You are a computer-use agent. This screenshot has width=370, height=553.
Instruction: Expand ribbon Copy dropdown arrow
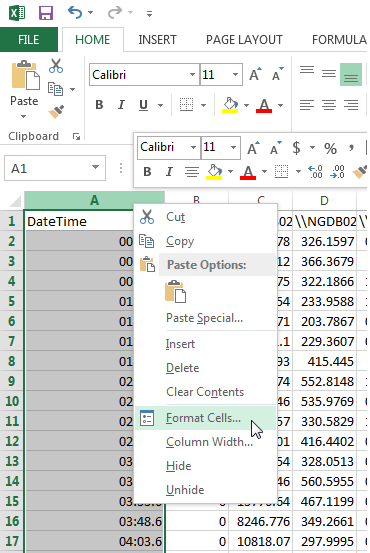(72, 89)
